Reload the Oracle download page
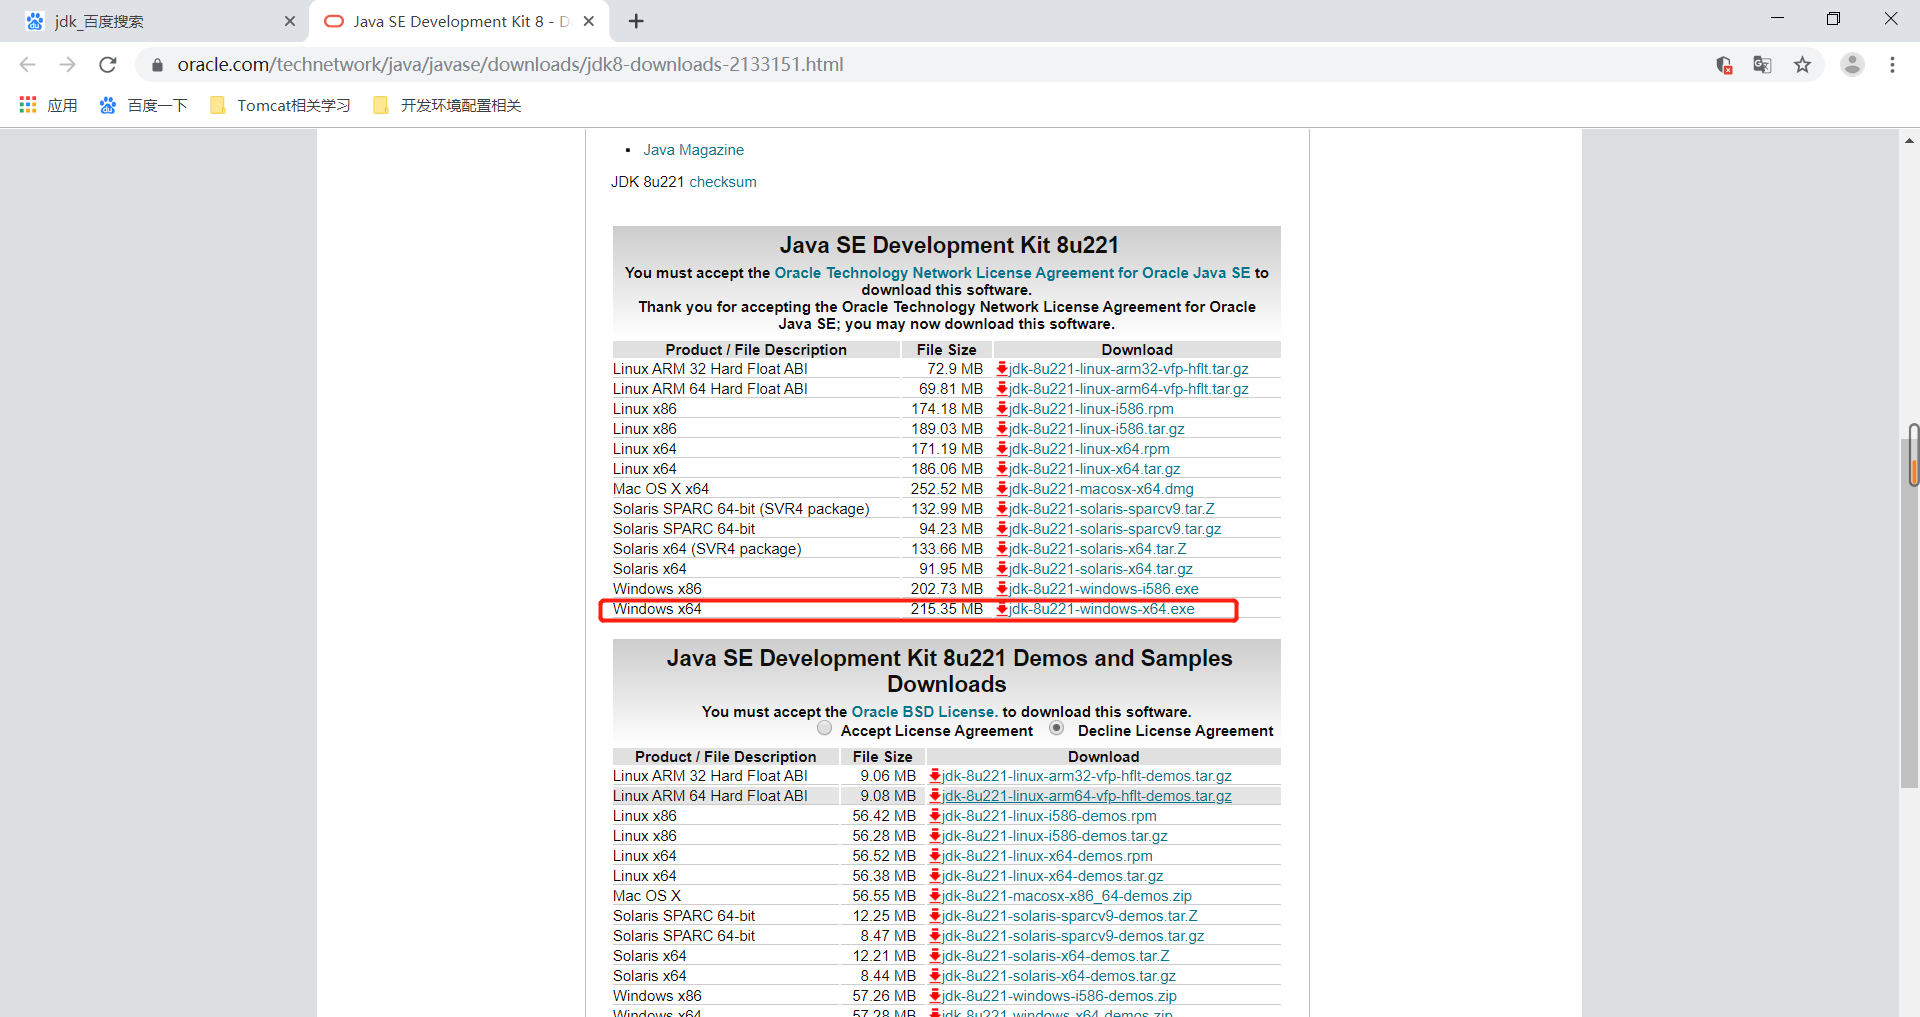This screenshot has width=1920, height=1017. click(108, 64)
